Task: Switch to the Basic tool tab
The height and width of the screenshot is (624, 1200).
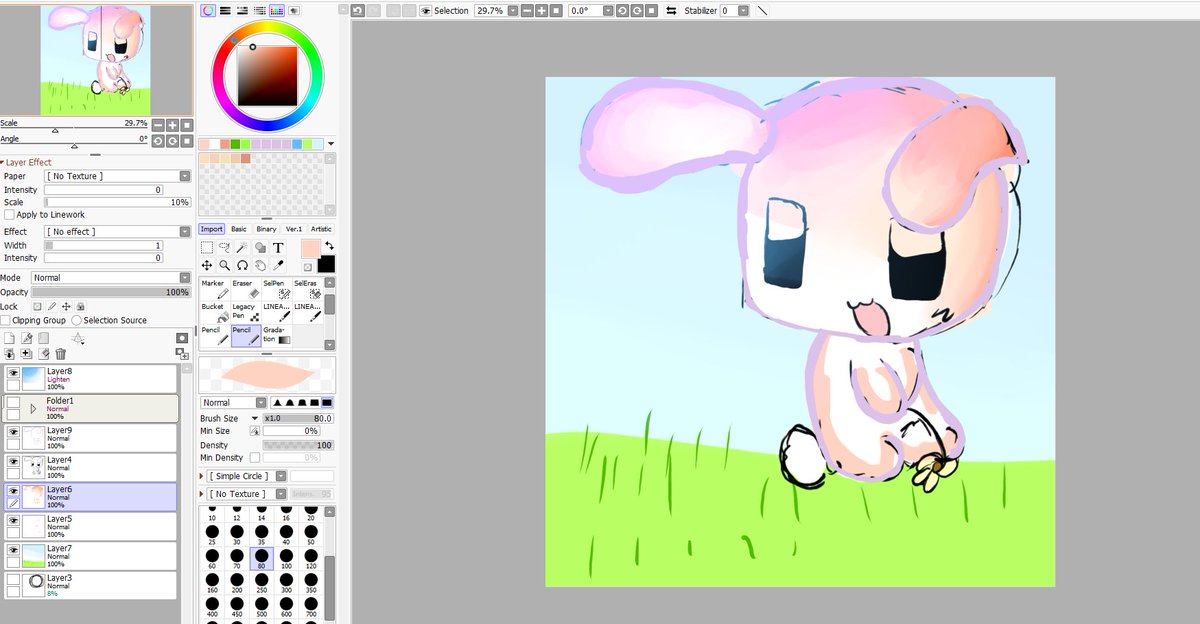Action: coord(239,229)
